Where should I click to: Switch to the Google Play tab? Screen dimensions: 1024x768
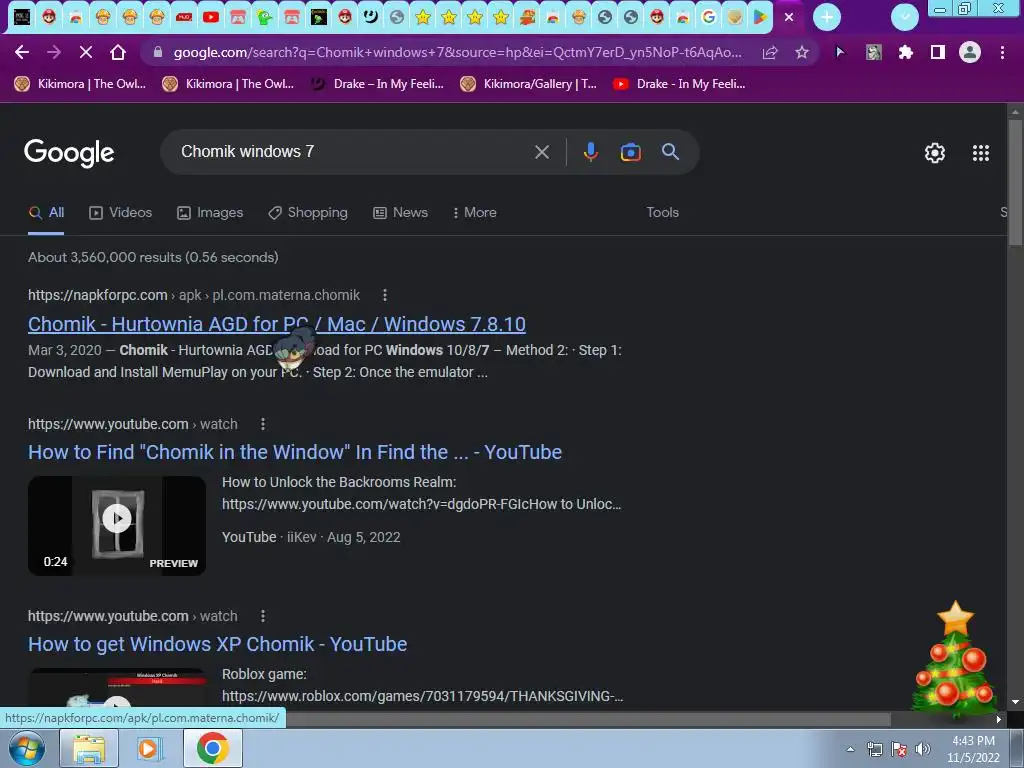pyautogui.click(x=760, y=17)
